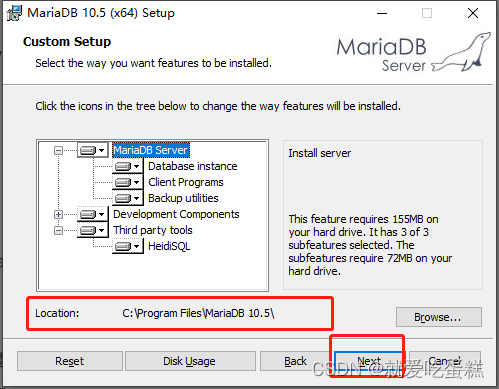Screen dimensions: 499x389
Task: Click the MariaDB Server seal logo
Action: tap(414, 52)
